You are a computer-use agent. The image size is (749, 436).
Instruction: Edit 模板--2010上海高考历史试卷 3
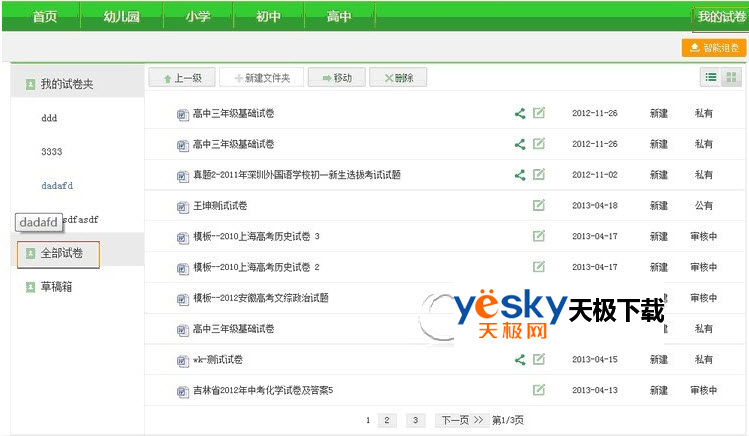click(539, 236)
